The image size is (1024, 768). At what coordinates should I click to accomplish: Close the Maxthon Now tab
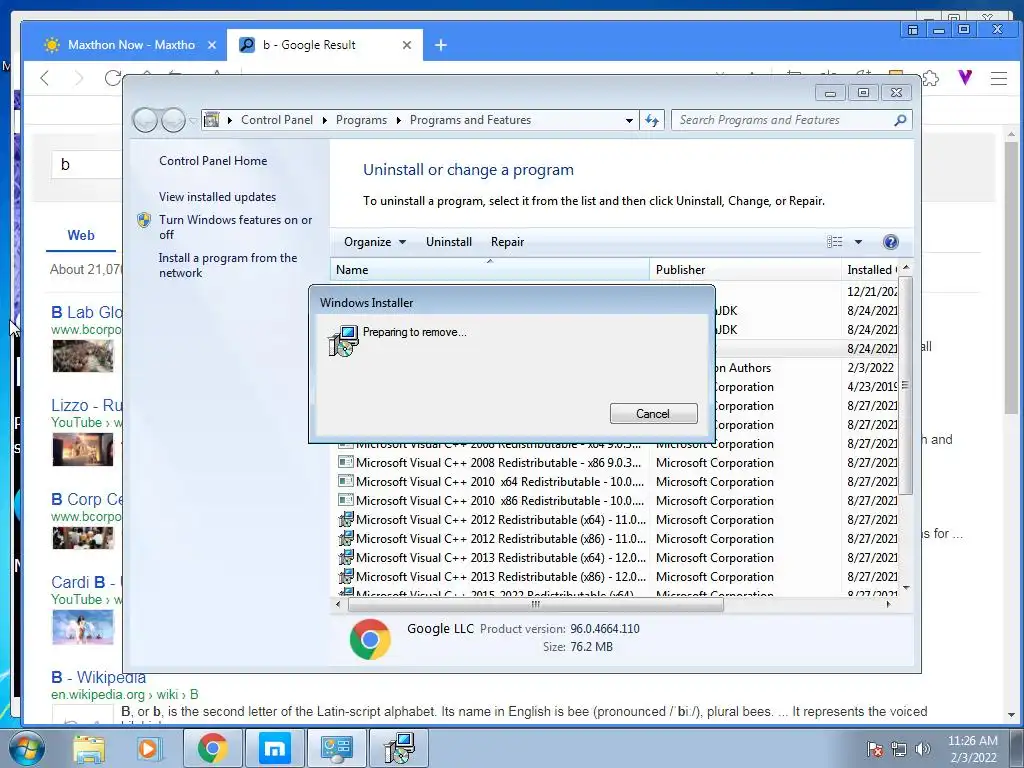coord(212,45)
